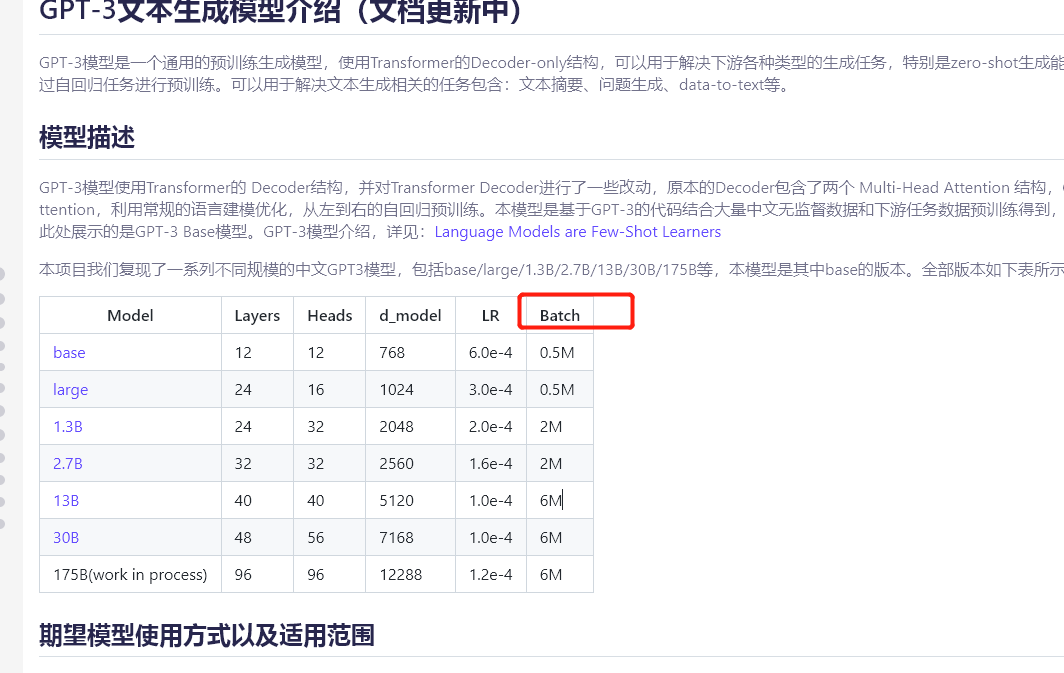The image size is (1064, 673).
Task: Select Batch value 2M in 2.7B row
Action: pyautogui.click(x=551, y=464)
